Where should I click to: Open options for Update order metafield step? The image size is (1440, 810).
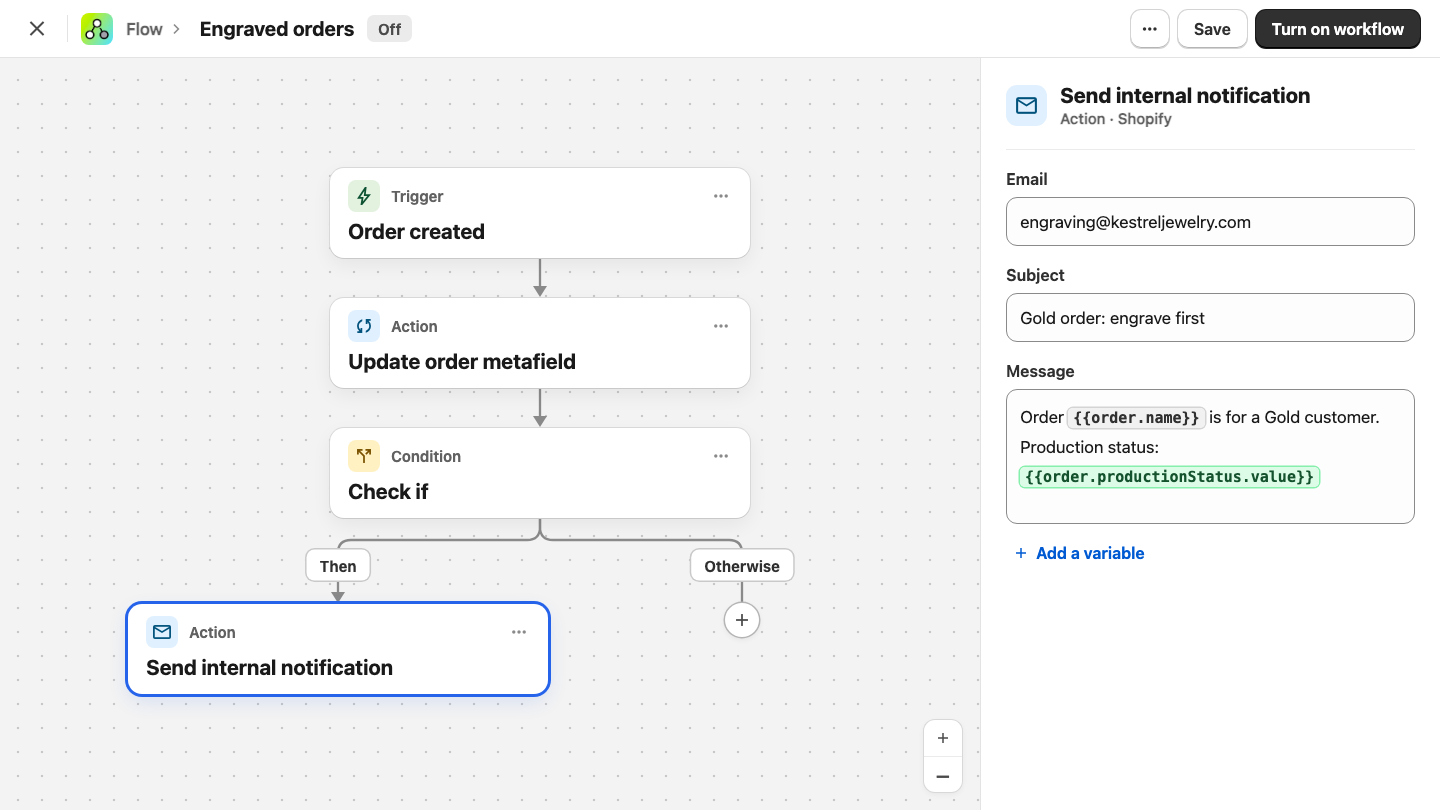point(721,326)
